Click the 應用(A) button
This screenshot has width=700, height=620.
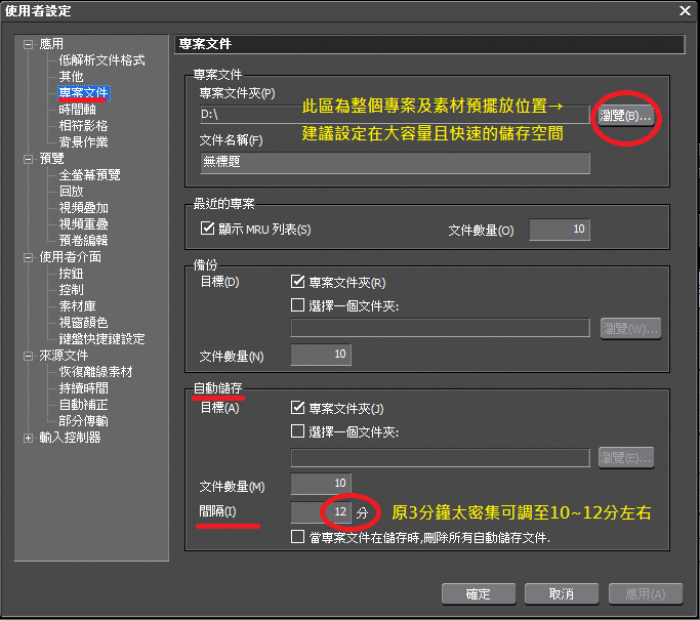[x=645, y=594]
